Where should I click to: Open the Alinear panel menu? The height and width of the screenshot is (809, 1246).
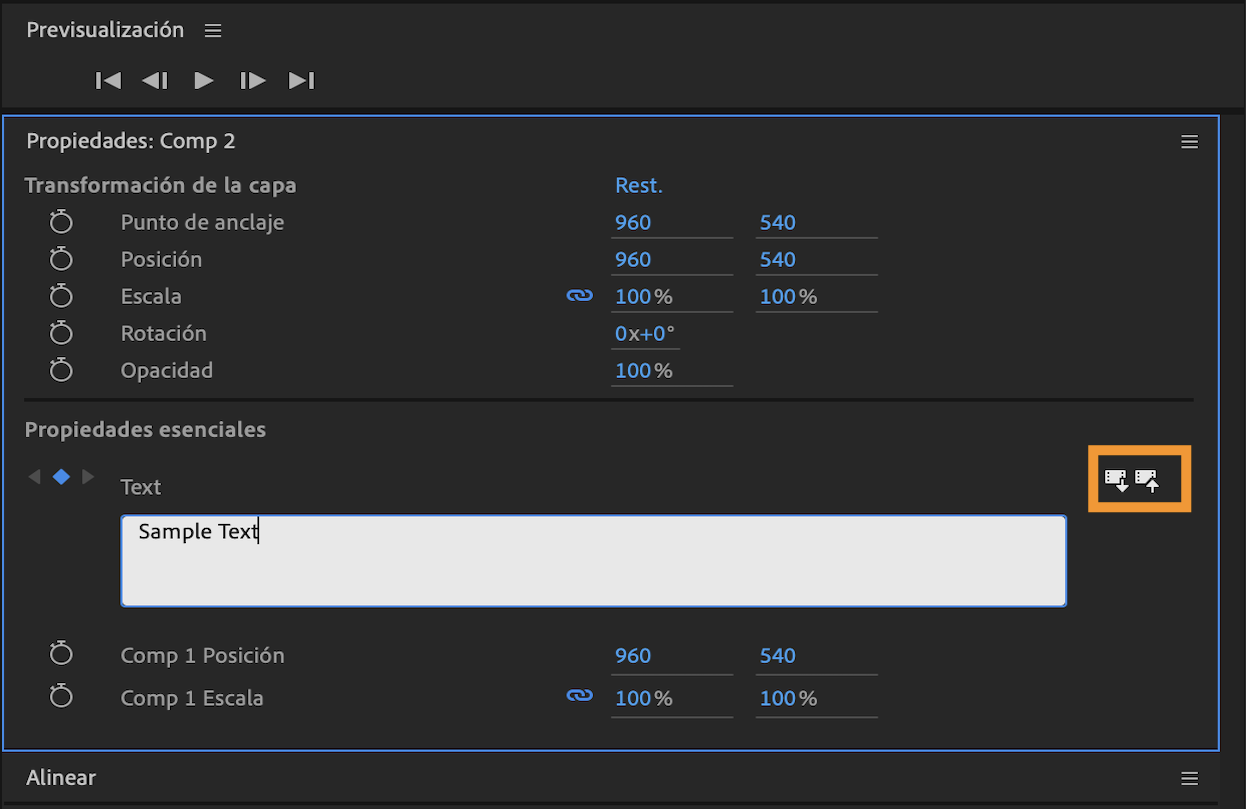click(x=1189, y=778)
